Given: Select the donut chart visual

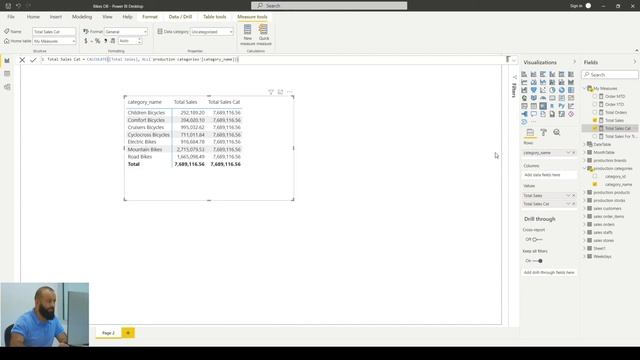Looking at the screenshot, I should click(x=562, y=90).
